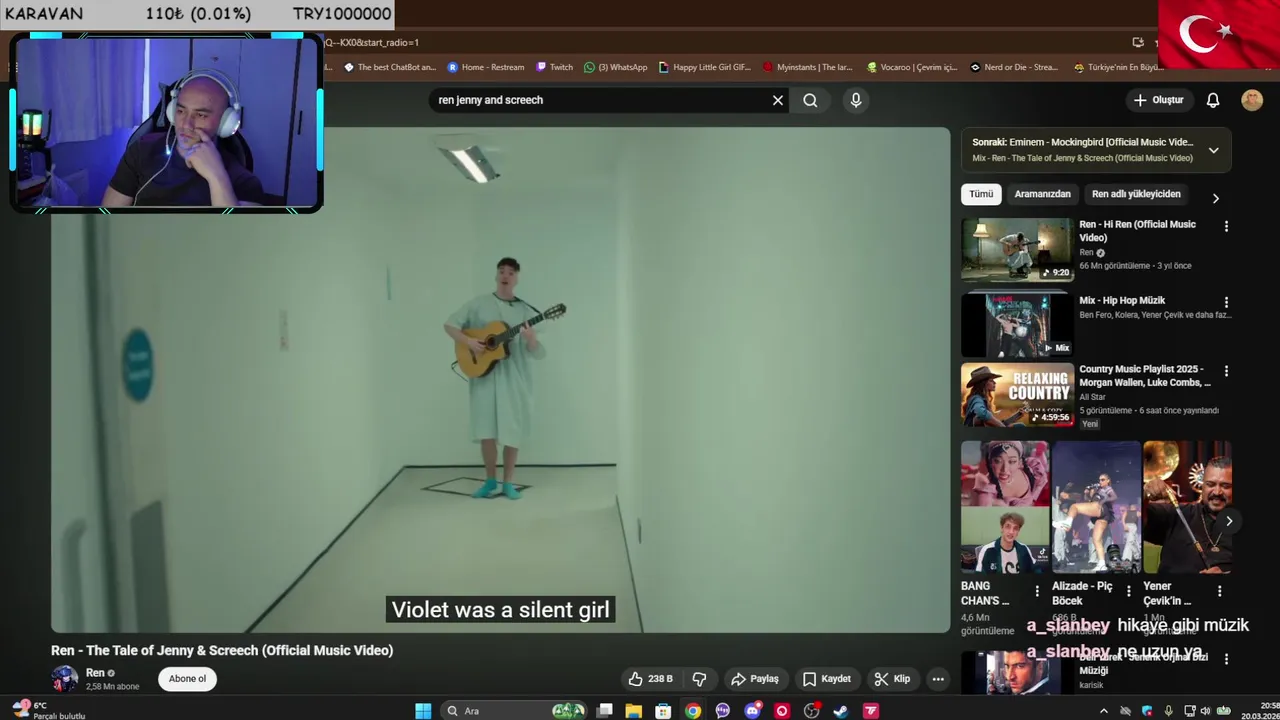Open the Yener Çevik short

[x=1187, y=506]
